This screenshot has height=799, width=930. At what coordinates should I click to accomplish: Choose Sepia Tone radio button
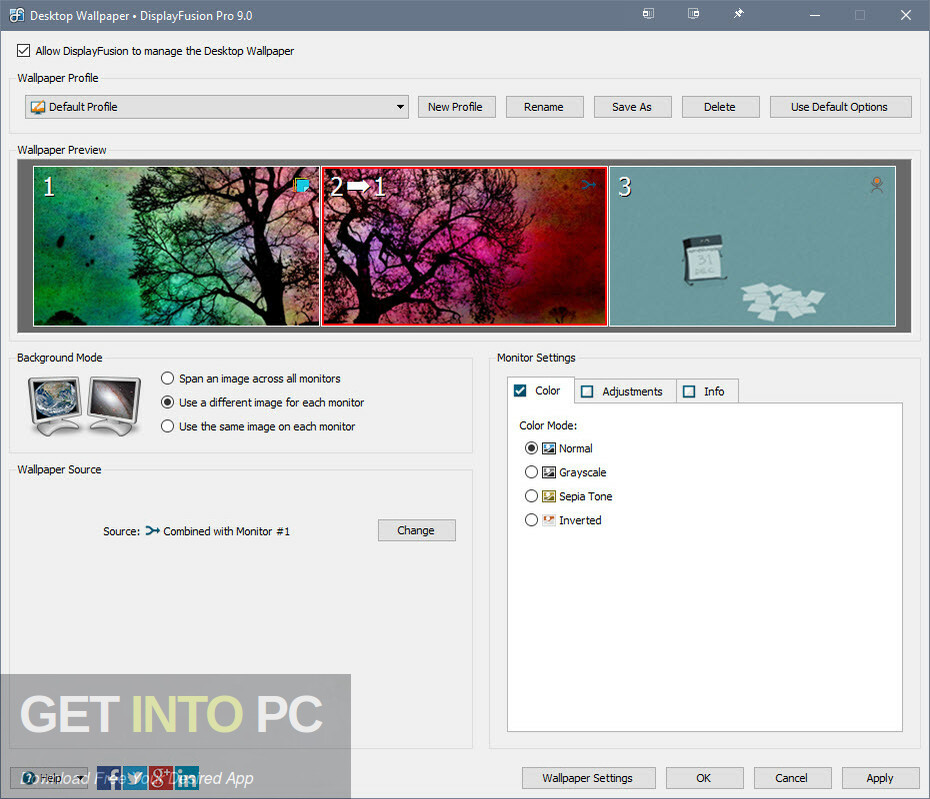(531, 496)
